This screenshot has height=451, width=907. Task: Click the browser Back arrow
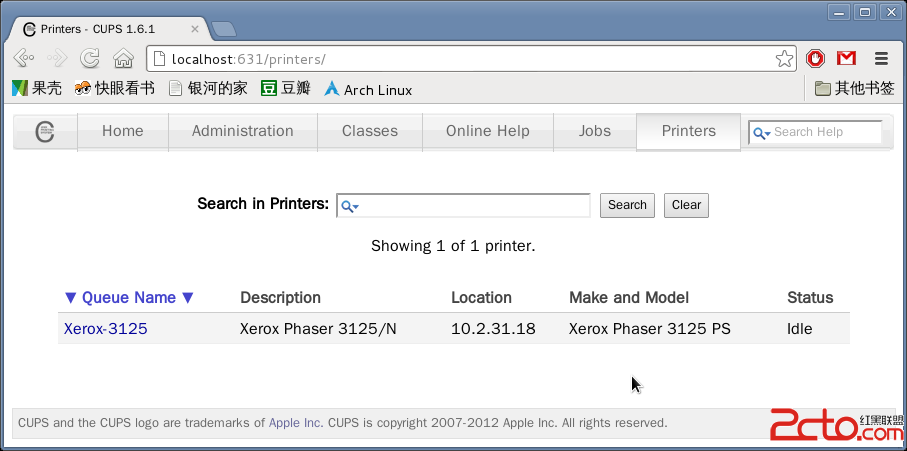[24, 58]
